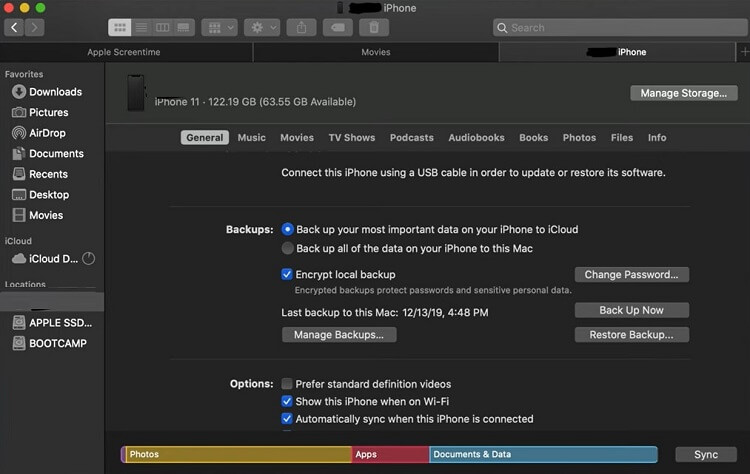Switch to column view in toolbar
The height and width of the screenshot is (474, 750).
[162, 28]
